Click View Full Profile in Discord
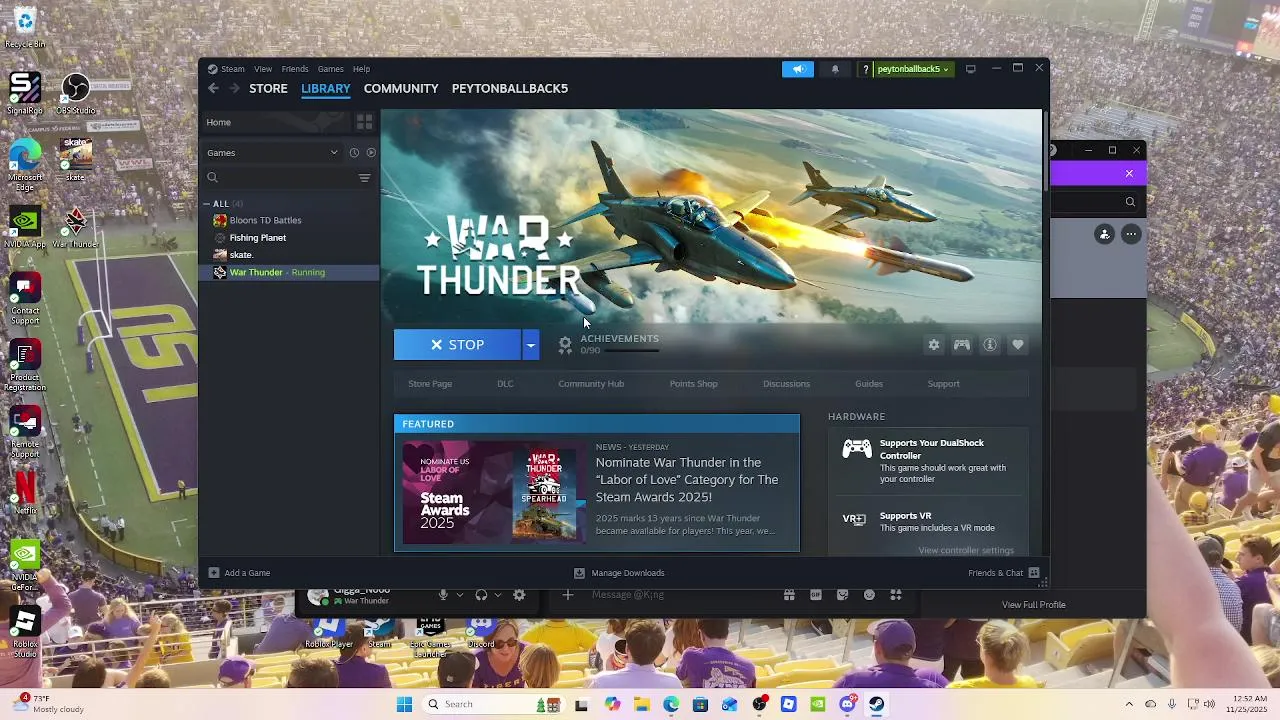This screenshot has width=1280, height=720. click(1034, 605)
